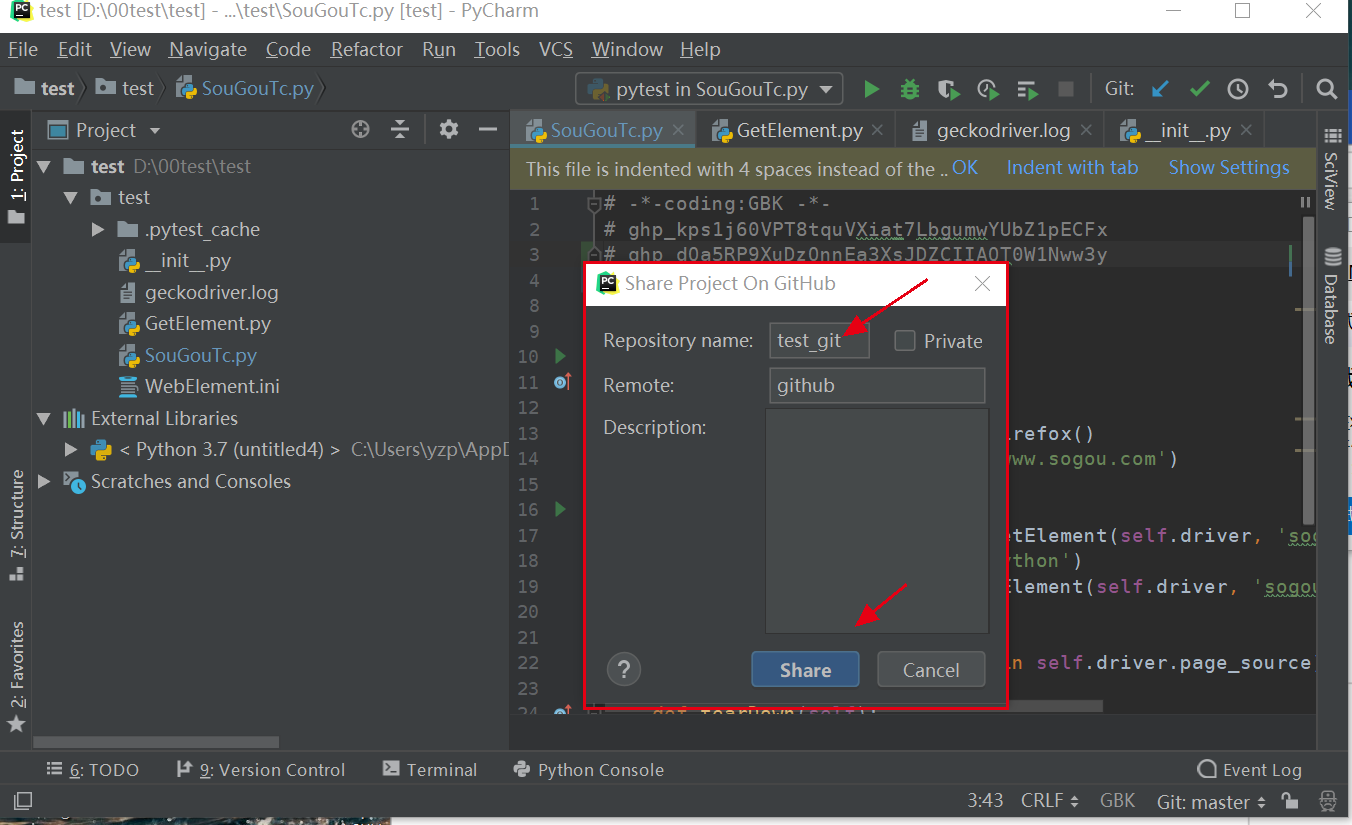This screenshot has height=825, width=1352.
Task: Open the Terminal tool window
Action: 430,769
